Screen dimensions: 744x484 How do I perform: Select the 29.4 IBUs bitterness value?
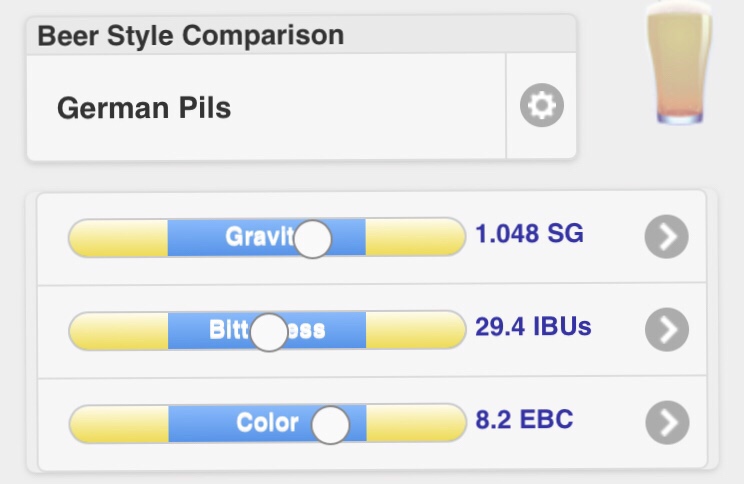click(533, 327)
